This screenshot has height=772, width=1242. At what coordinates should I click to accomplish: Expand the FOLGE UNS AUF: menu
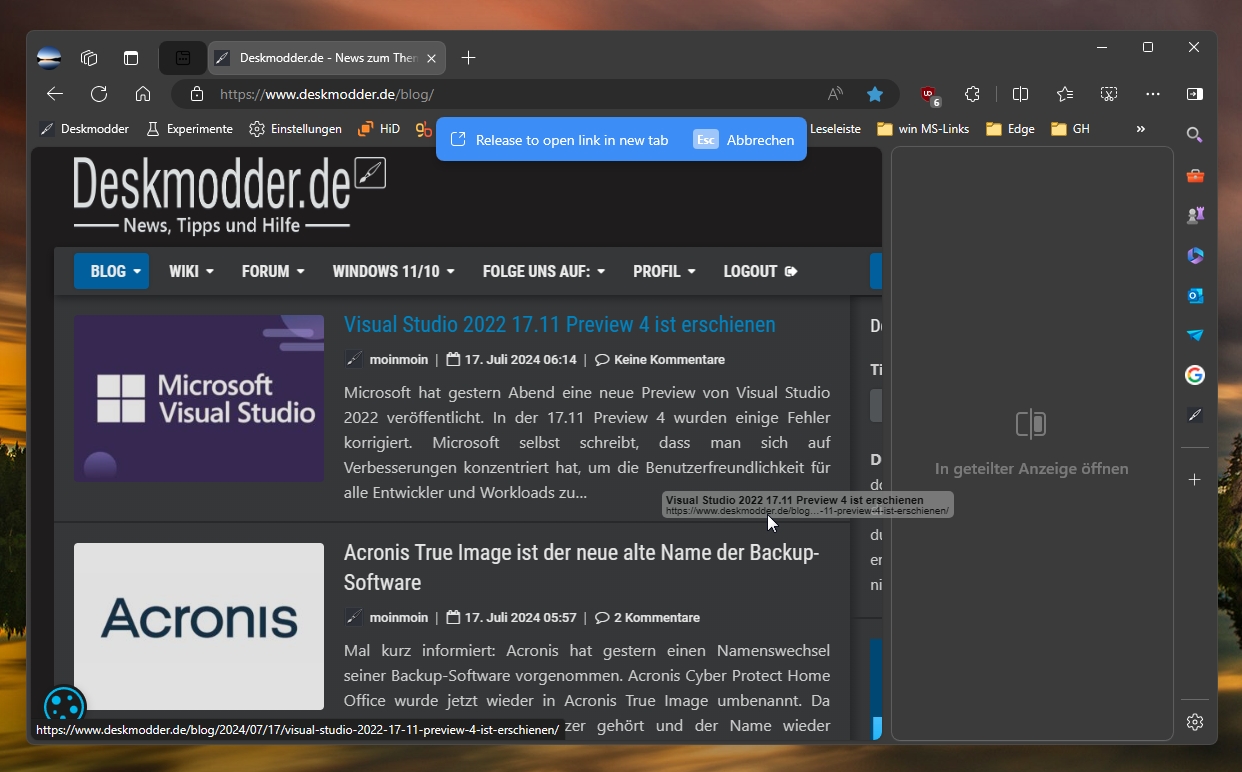click(x=544, y=271)
